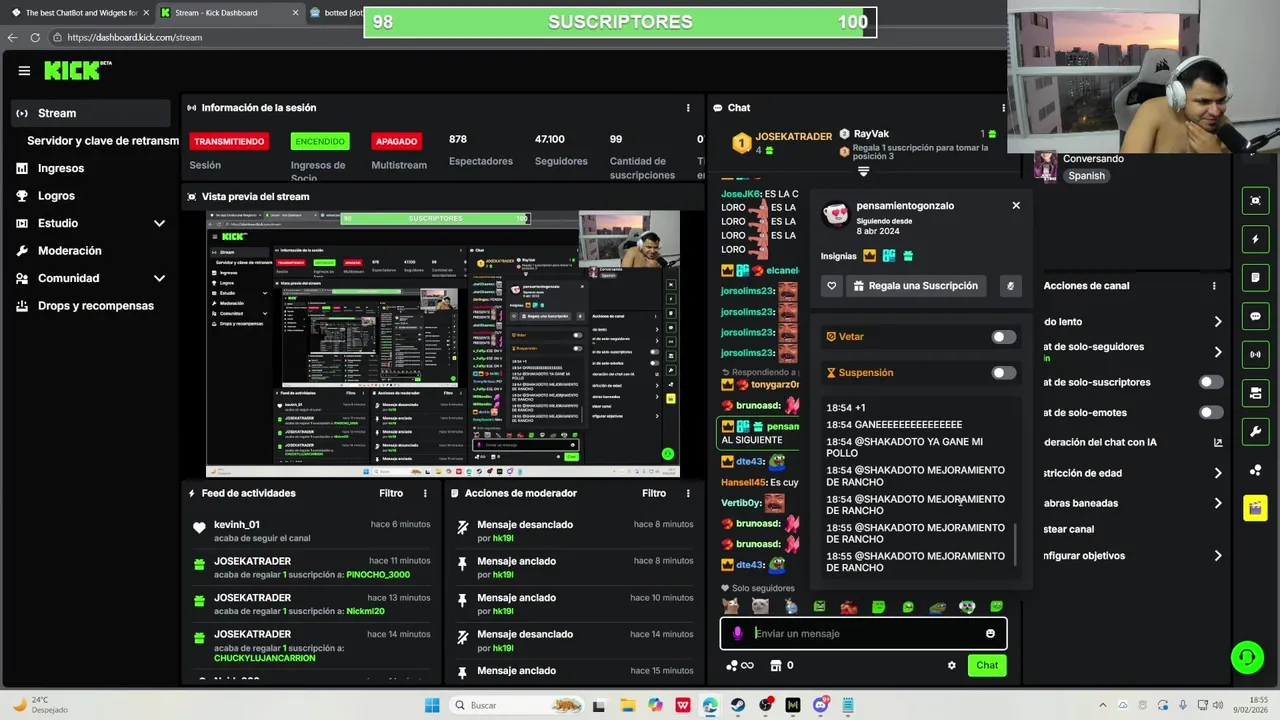Expand restricción de edad option
Image resolution: width=1280 pixels, height=720 pixels.
1218,473
